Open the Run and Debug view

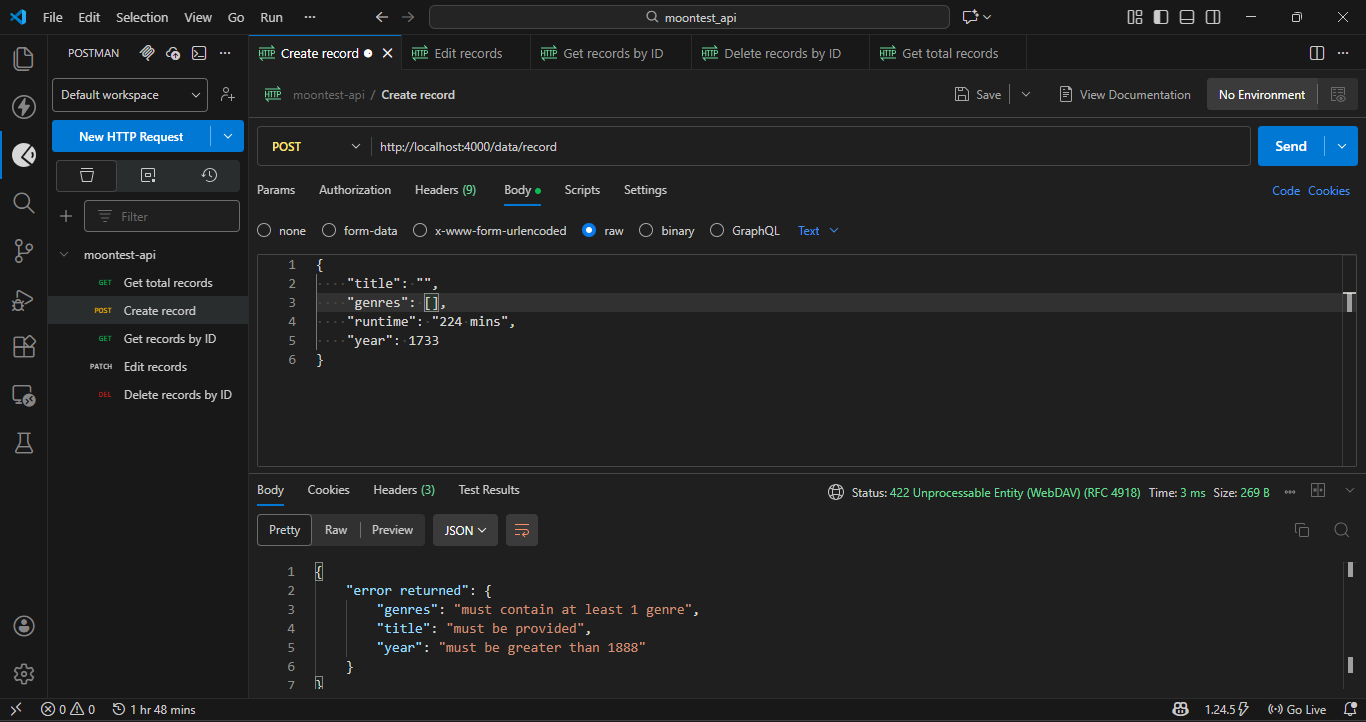[24, 299]
